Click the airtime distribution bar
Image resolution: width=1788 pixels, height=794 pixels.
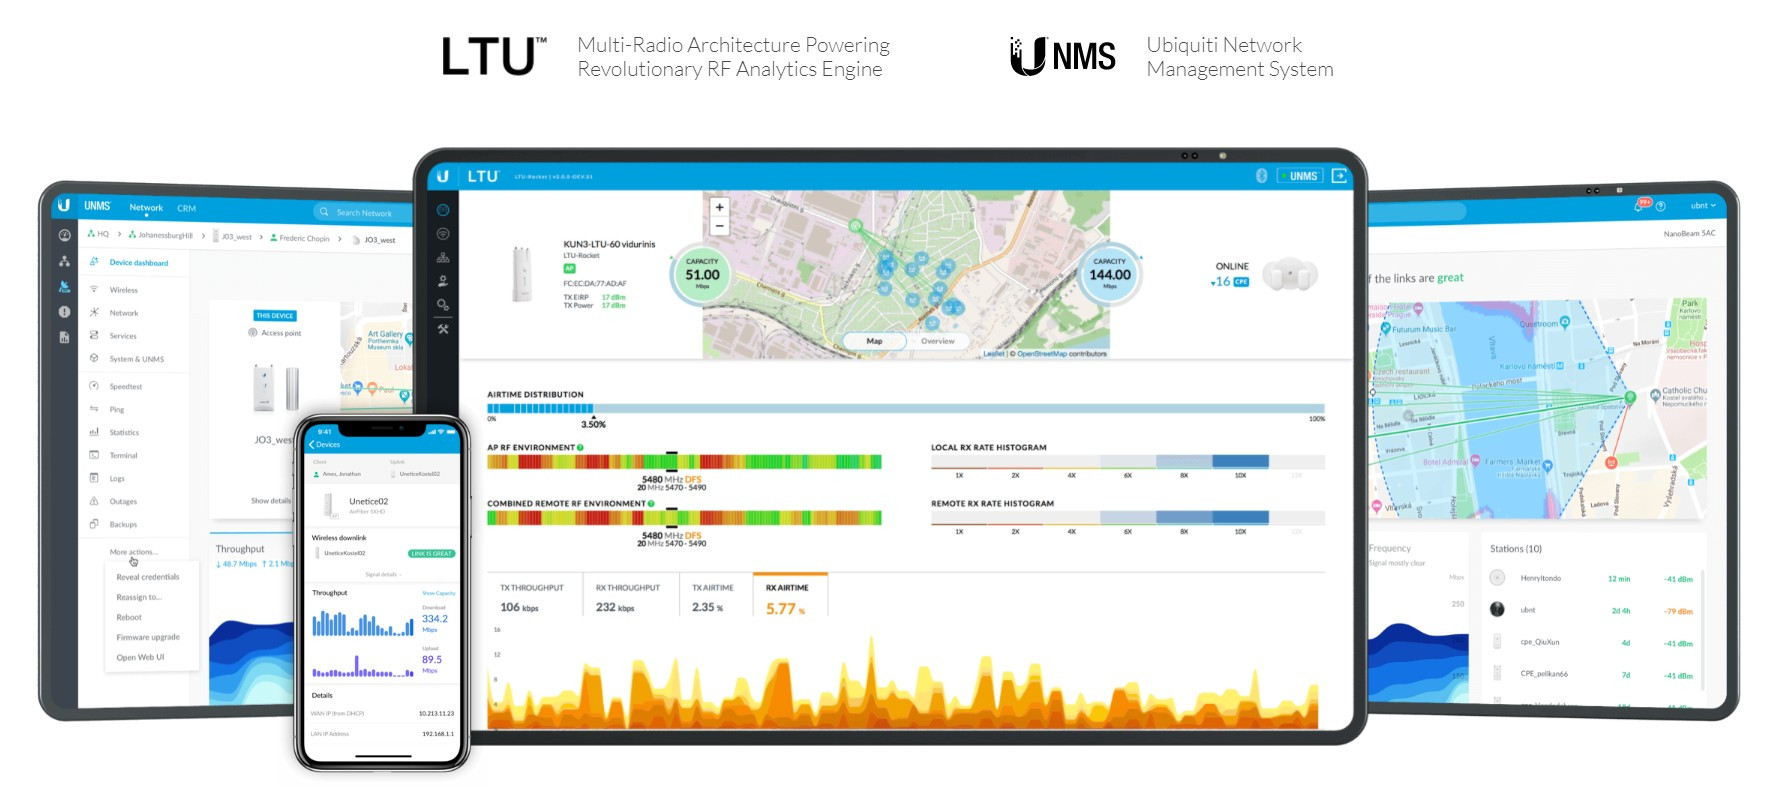pyautogui.click(x=906, y=409)
